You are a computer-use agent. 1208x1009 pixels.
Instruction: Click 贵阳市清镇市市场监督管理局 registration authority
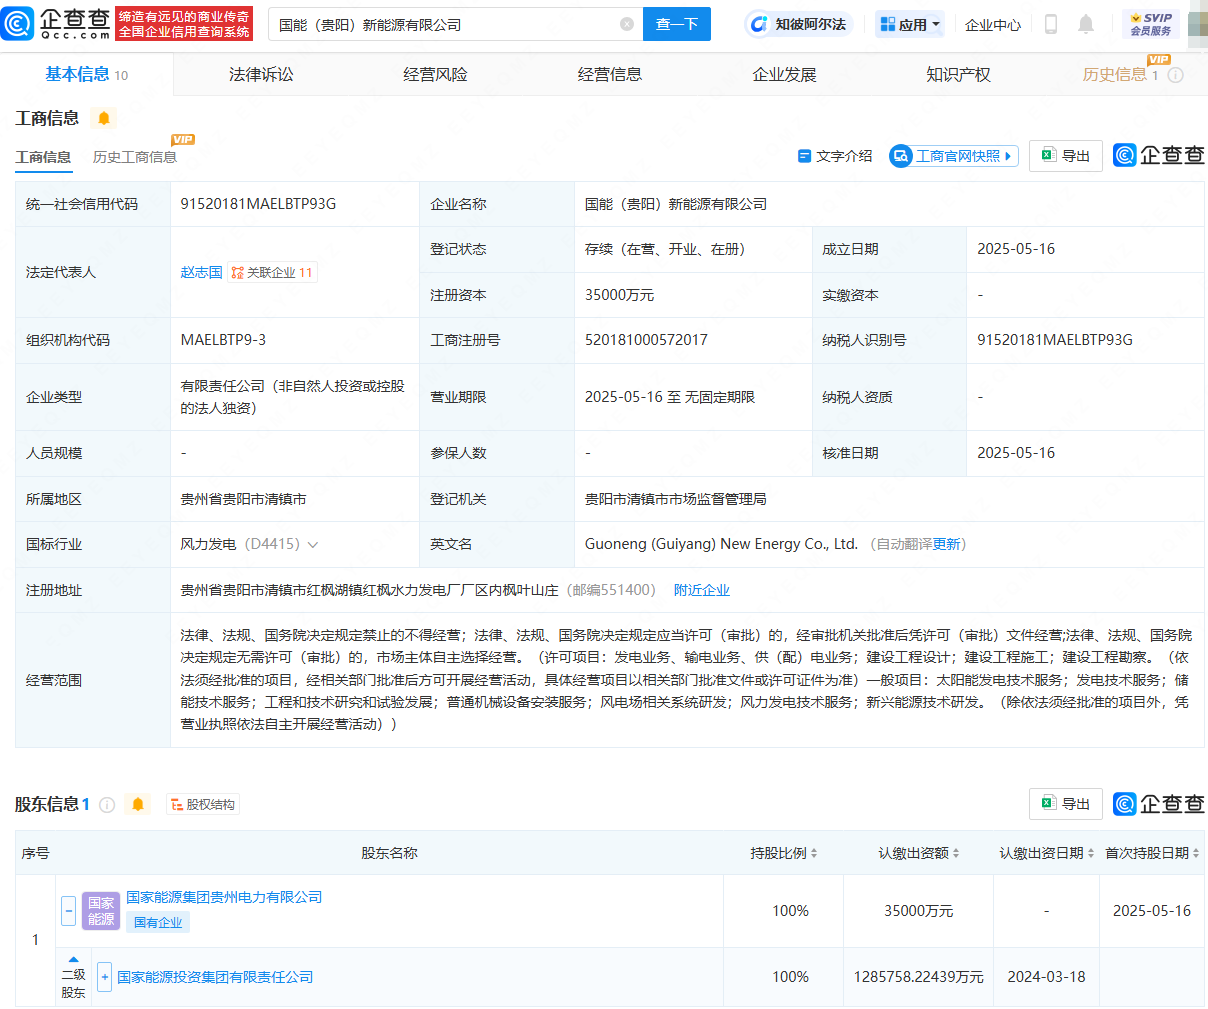pyautogui.click(x=675, y=499)
